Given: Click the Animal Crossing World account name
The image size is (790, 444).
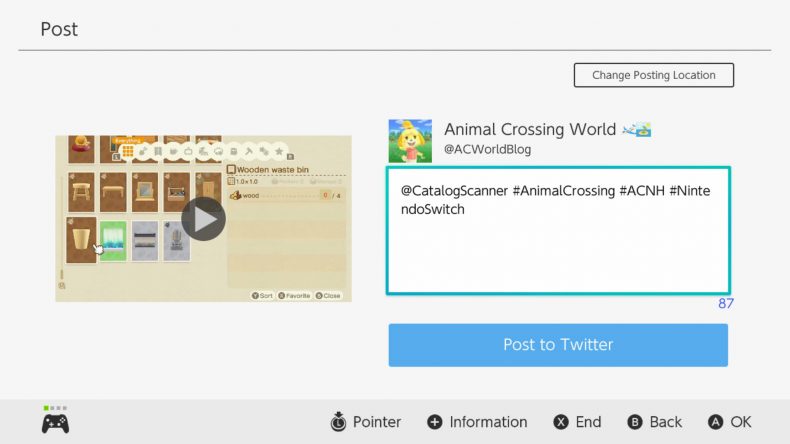Looking at the screenshot, I should point(528,129).
